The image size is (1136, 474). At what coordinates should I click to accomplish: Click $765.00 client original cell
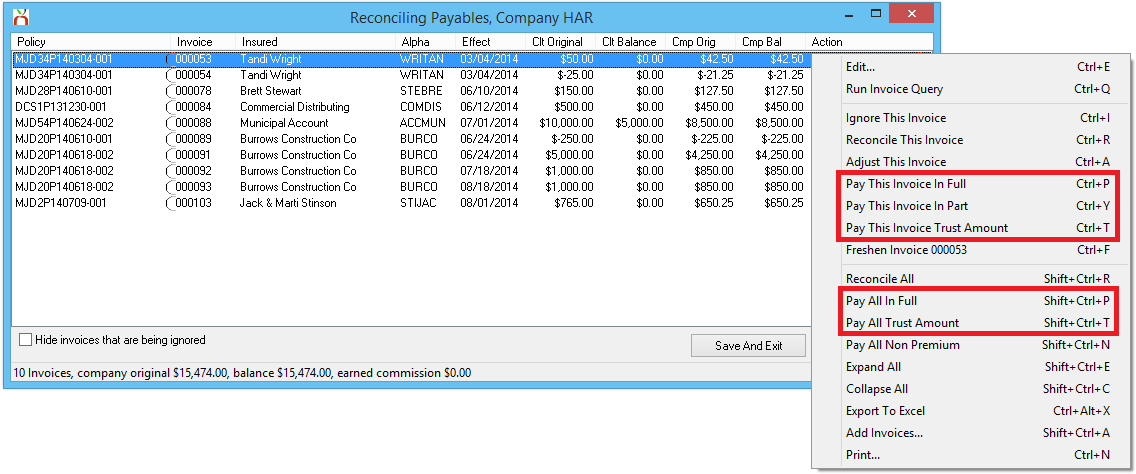(x=574, y=203)
